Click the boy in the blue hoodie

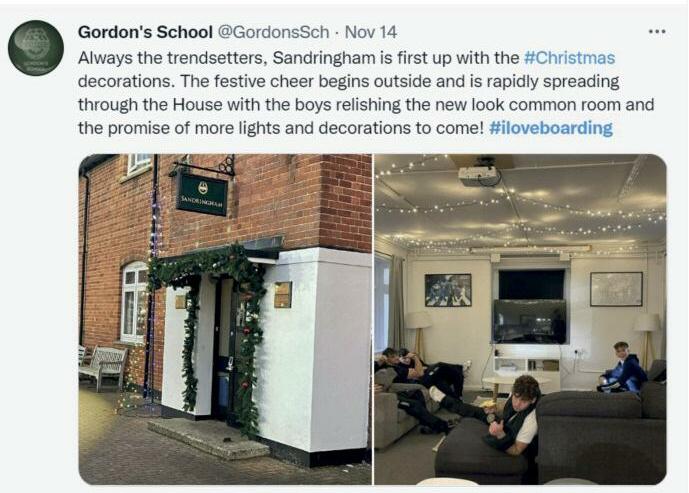coord(622,367)
